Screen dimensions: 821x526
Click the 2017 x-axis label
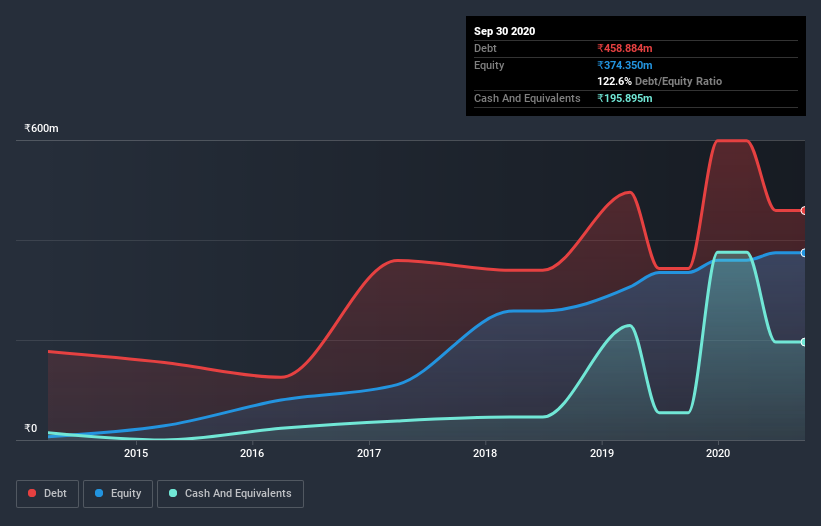coord(369,453)
